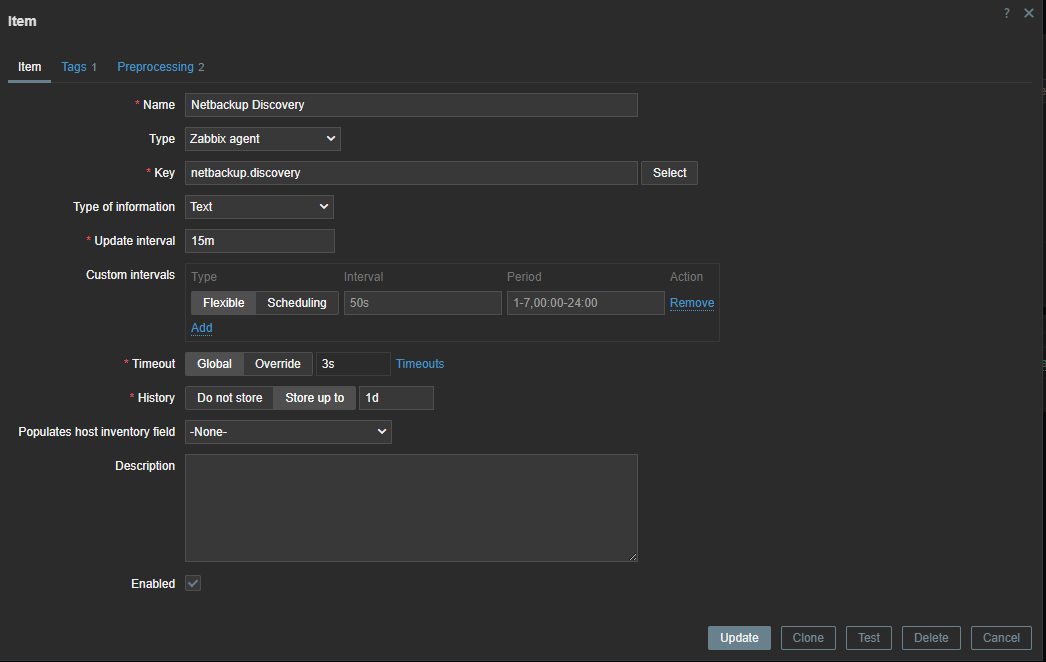The image size is (1046, 662).
Task: Remove the flexible custom interval
Action: (691, 302)
